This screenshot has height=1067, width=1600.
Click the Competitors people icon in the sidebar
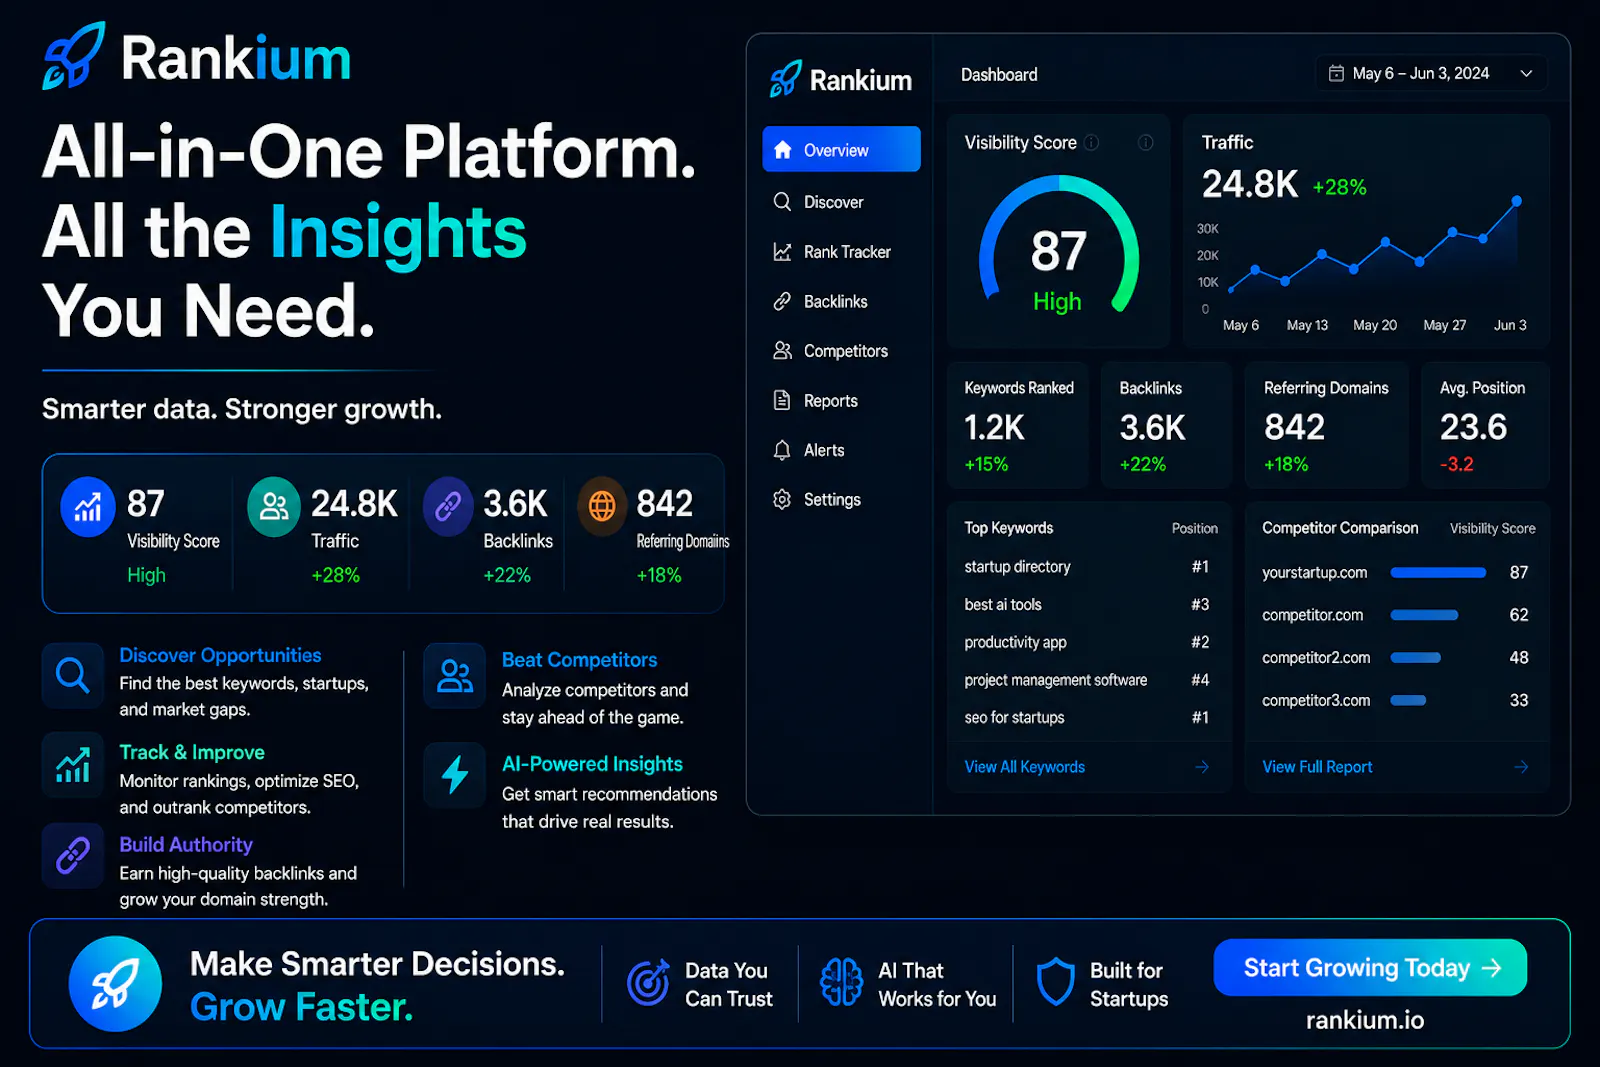(782, 351)
